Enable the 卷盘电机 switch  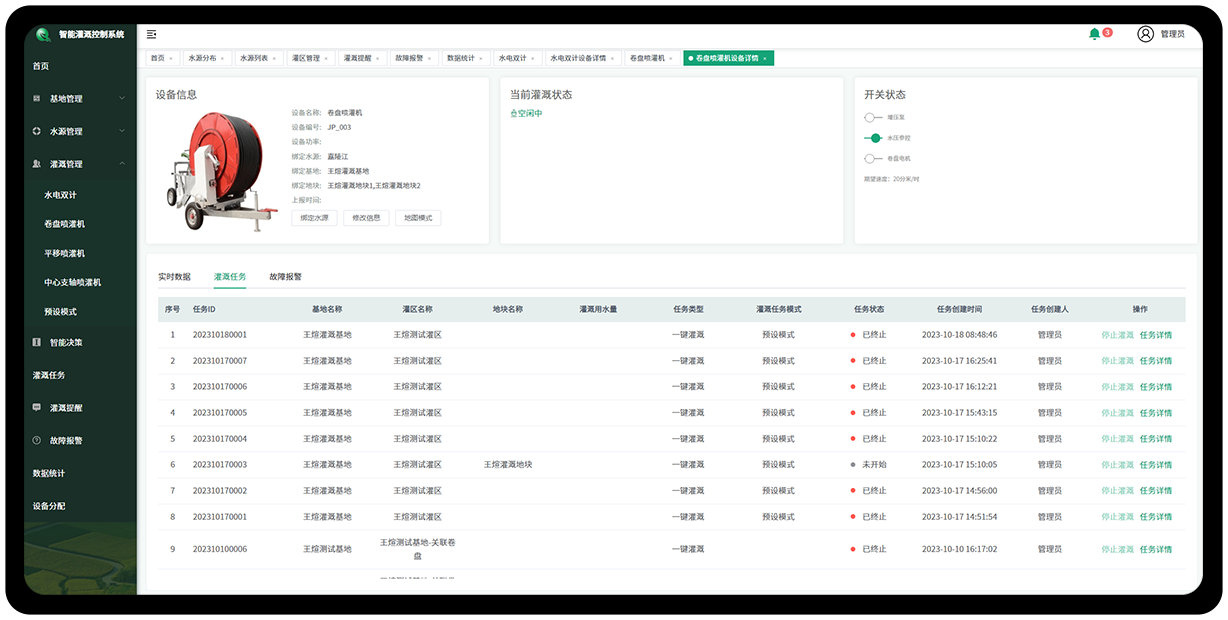coord(872,158)
